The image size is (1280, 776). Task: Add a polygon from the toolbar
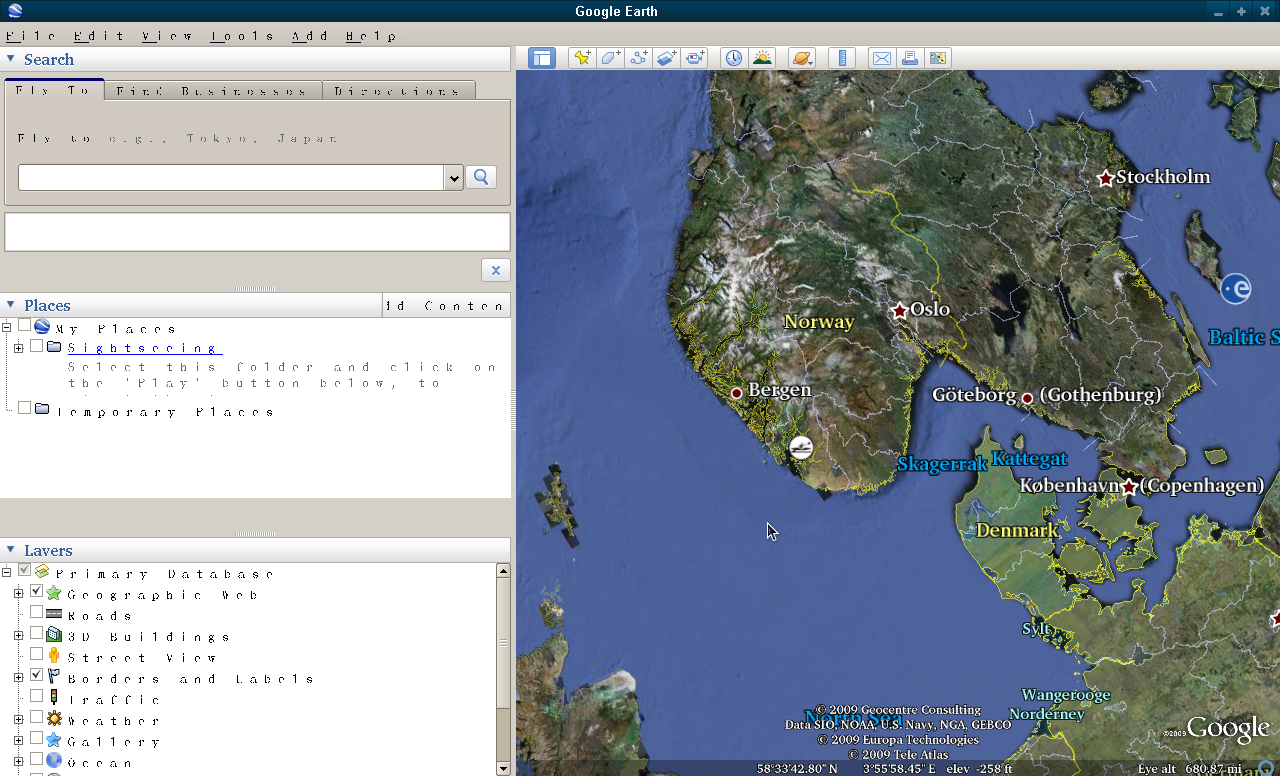click(x=610, y=58)
